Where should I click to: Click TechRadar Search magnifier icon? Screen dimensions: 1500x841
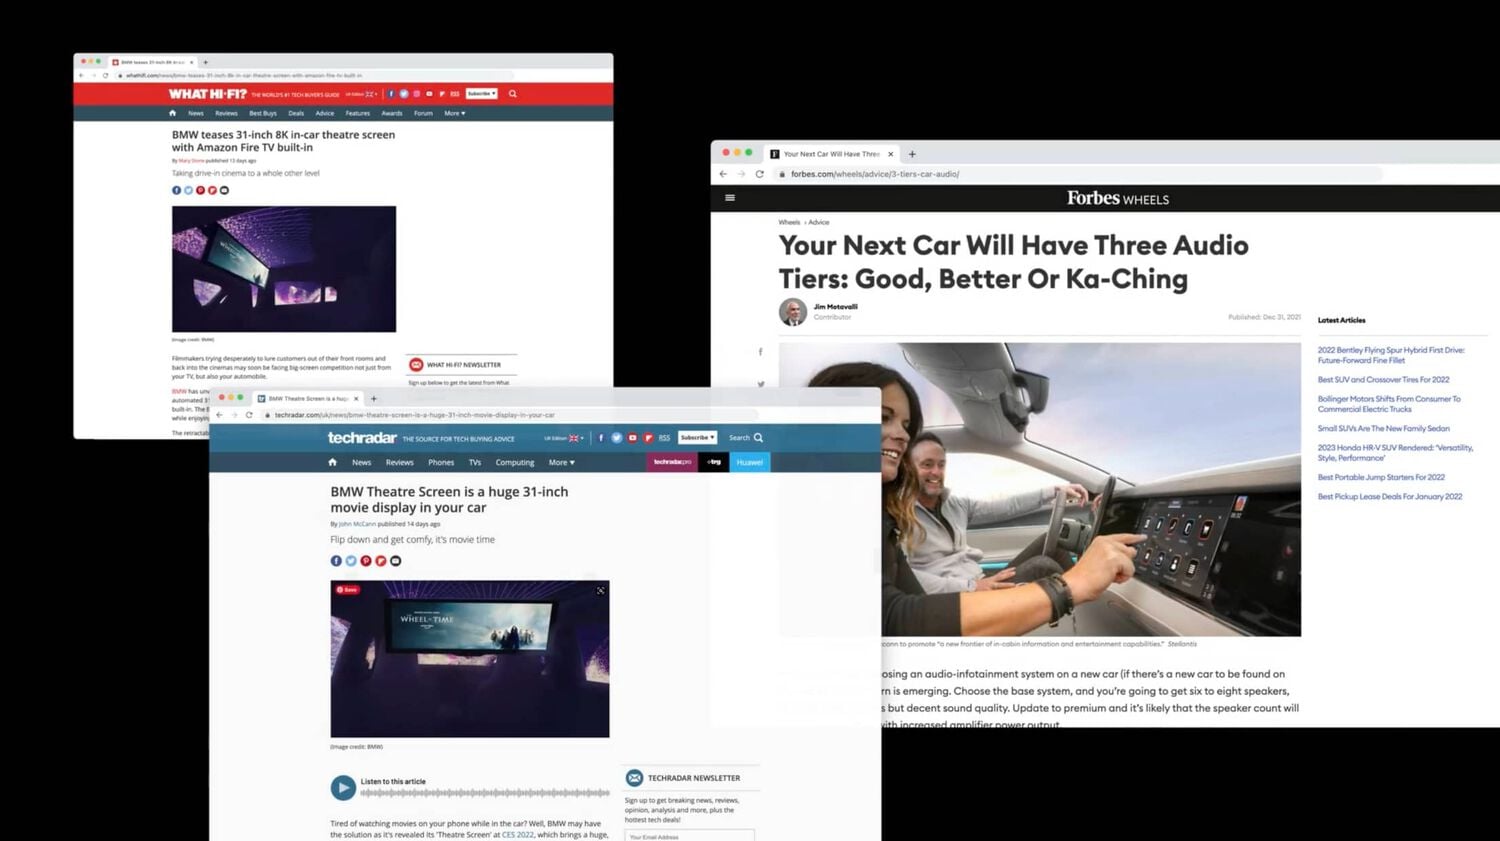(x=758, y=438)
